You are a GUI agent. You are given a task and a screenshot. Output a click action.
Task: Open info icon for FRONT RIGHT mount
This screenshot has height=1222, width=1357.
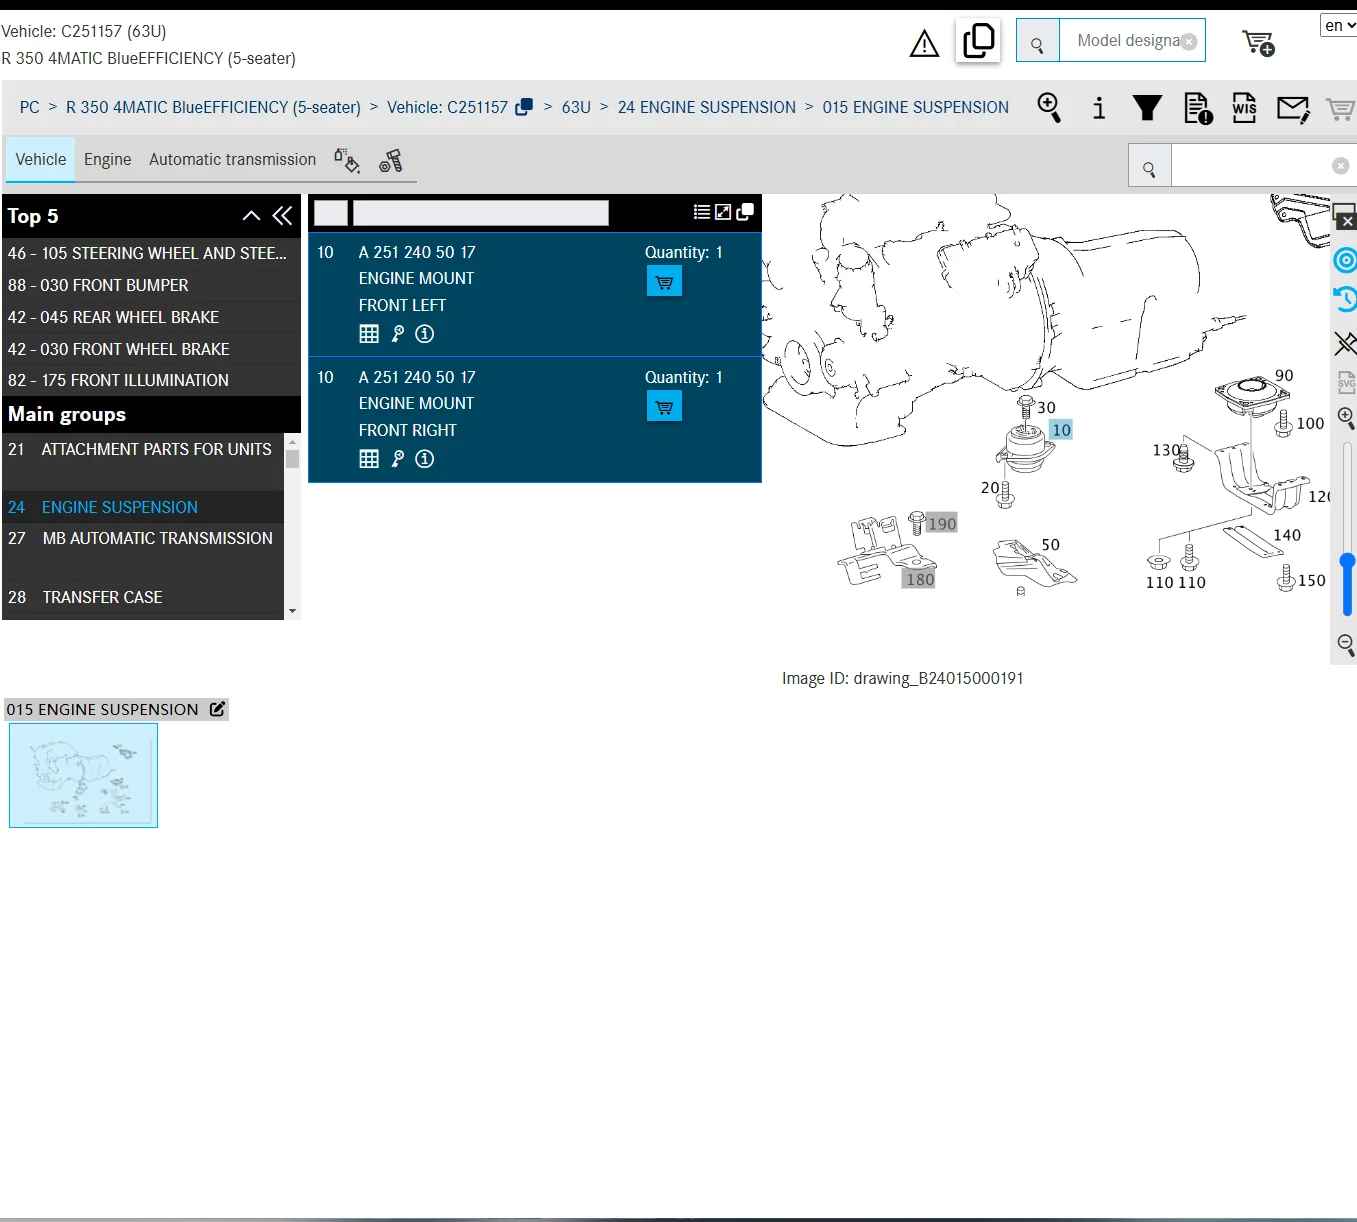point(425,459)
